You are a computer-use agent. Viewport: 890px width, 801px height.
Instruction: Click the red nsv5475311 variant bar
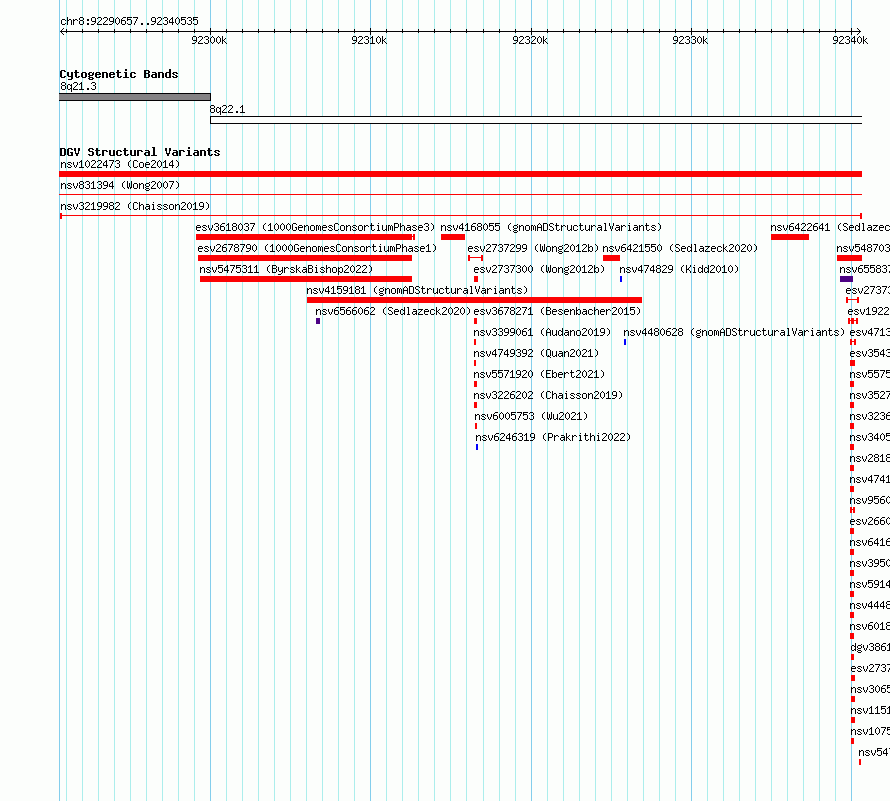pyautogui.click(x=306, y=279)
